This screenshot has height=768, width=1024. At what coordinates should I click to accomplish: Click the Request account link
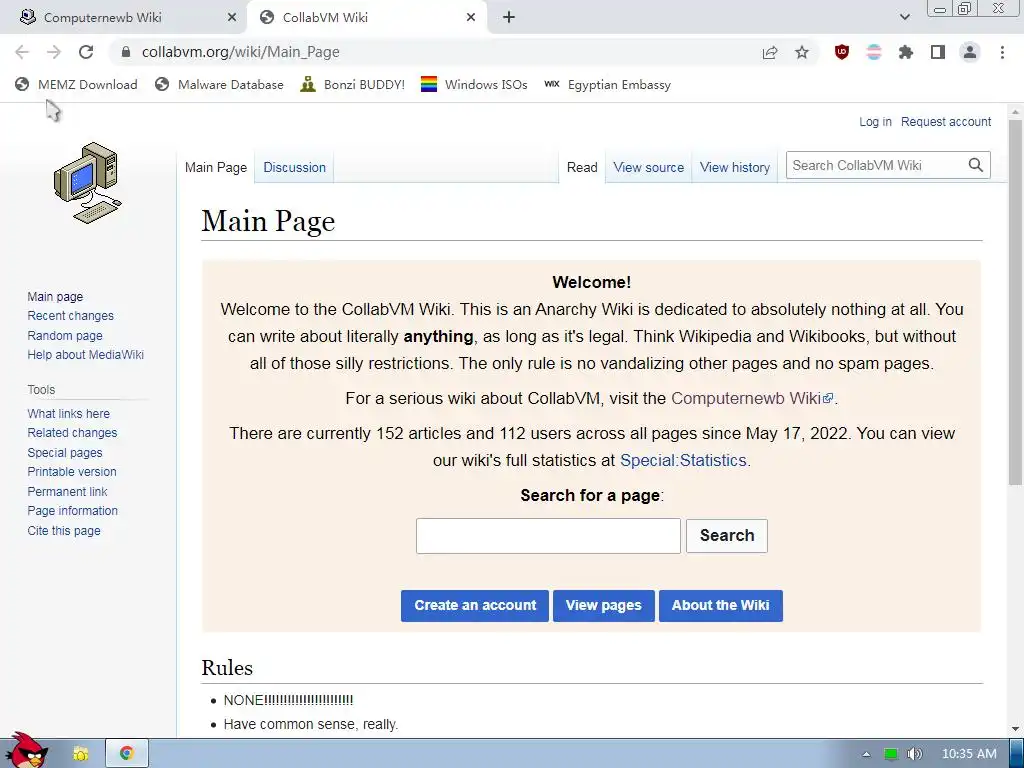click(946, 121)
